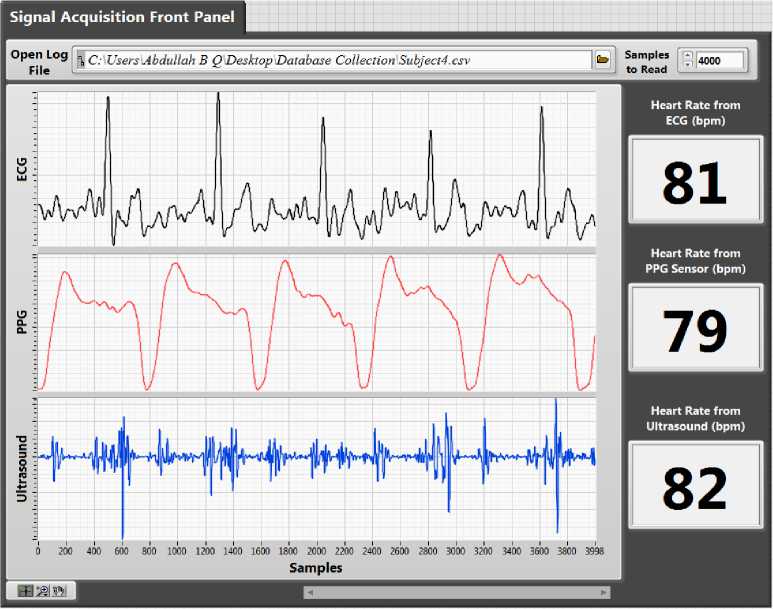
Task: Click the Ultrasound heart rate indicator showing 82
Action: click(694, 487)
